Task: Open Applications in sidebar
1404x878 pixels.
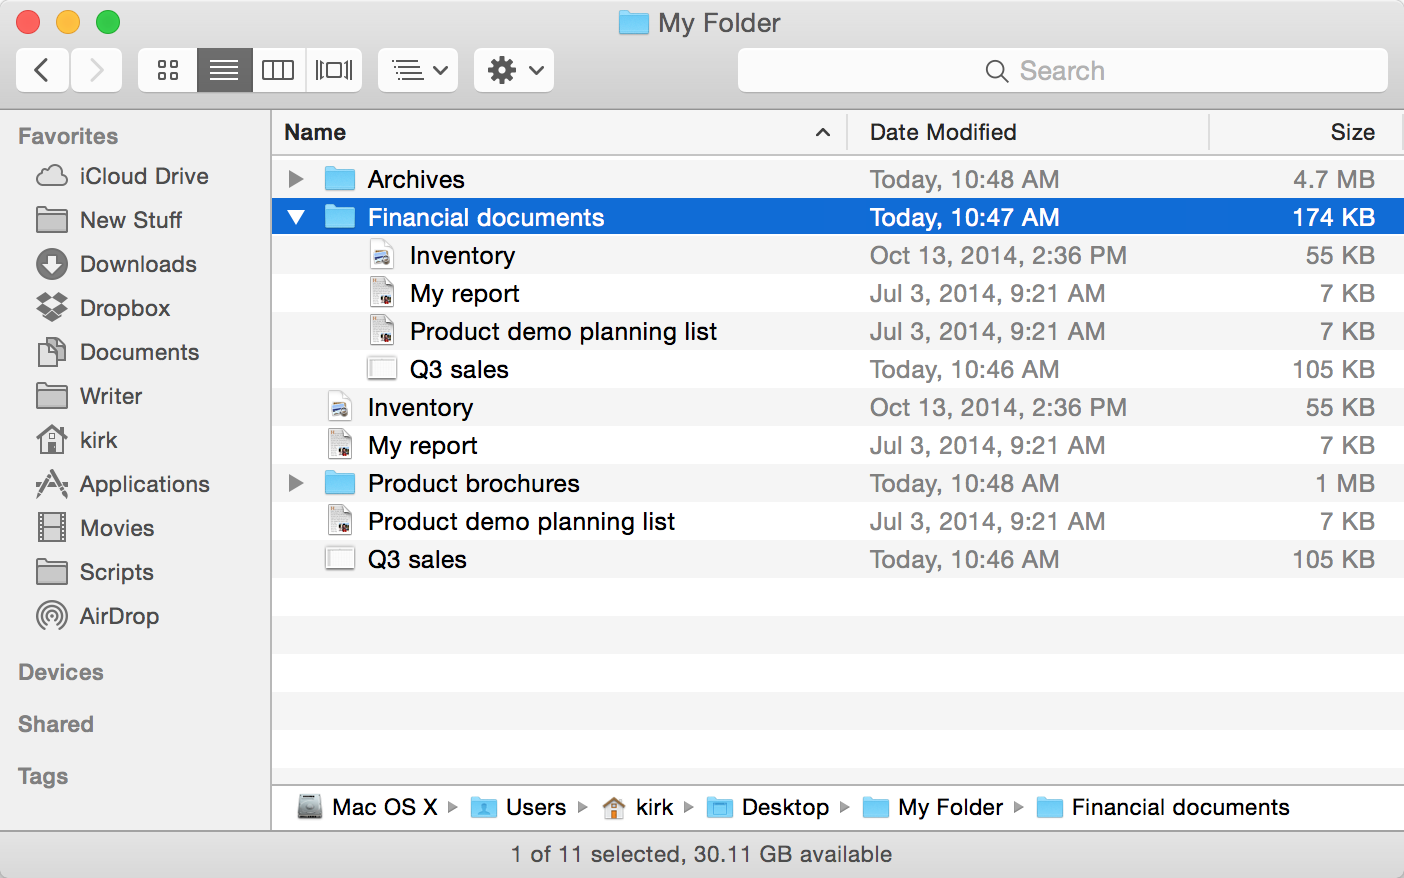Action: 122,484
